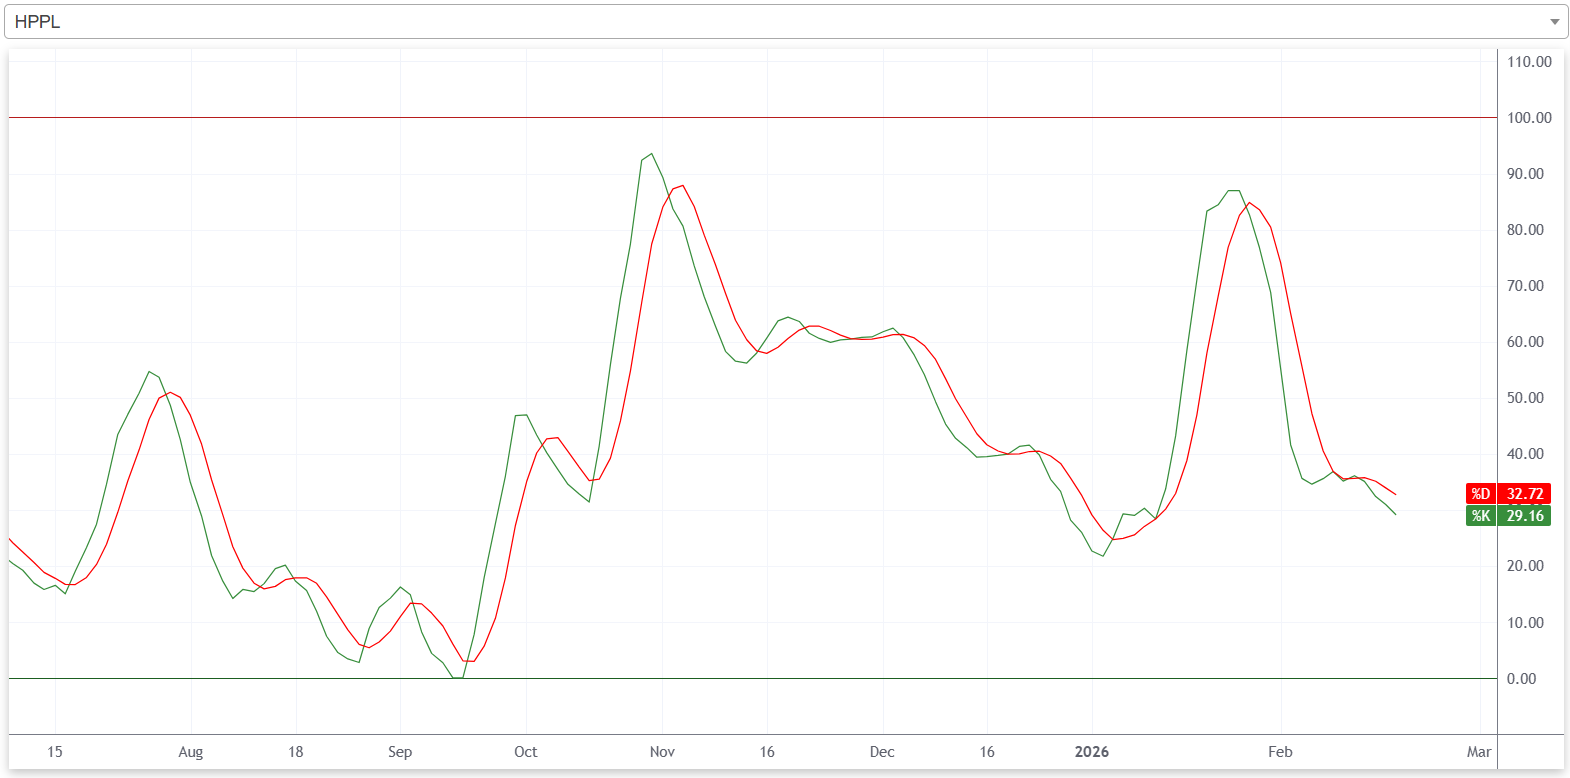Viewport: 1570px width, 778px height.
Task: Click the 20.00 label on the price axis
Action: [x=1525, y=566]
